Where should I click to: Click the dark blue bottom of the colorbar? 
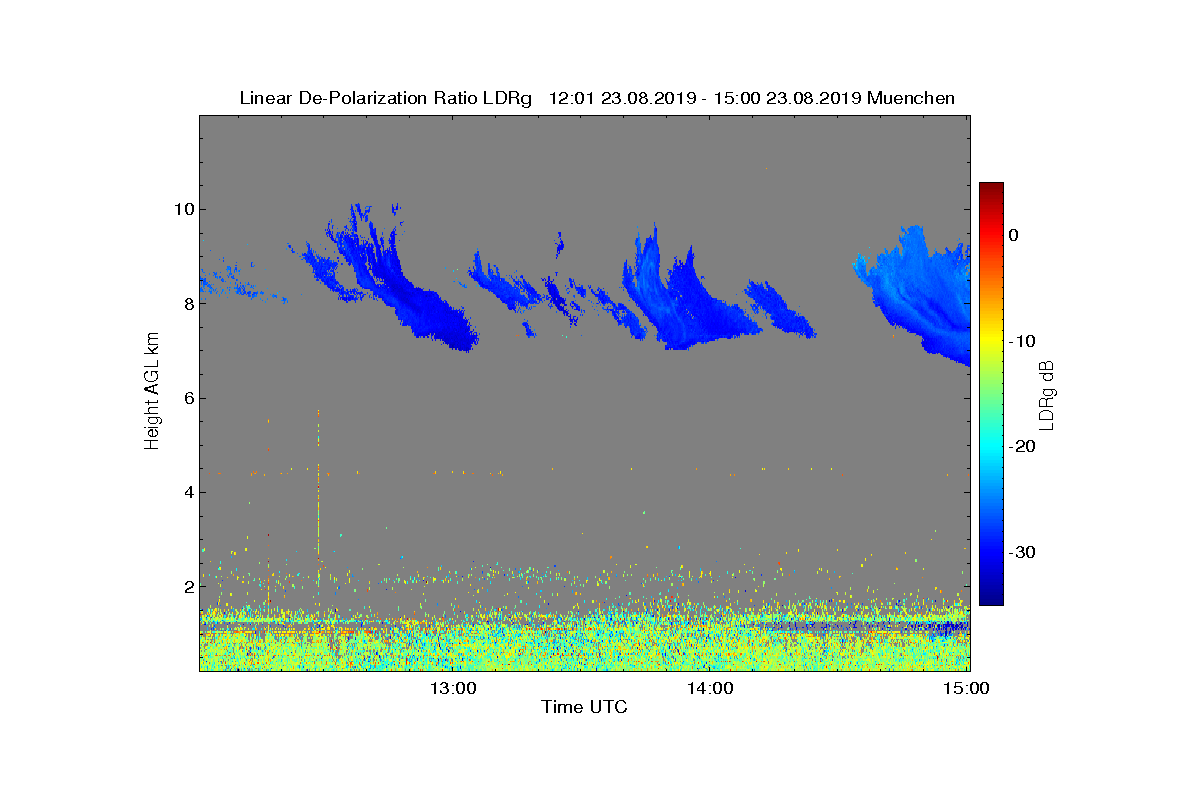pyautogui.click(x=991, y=597)
